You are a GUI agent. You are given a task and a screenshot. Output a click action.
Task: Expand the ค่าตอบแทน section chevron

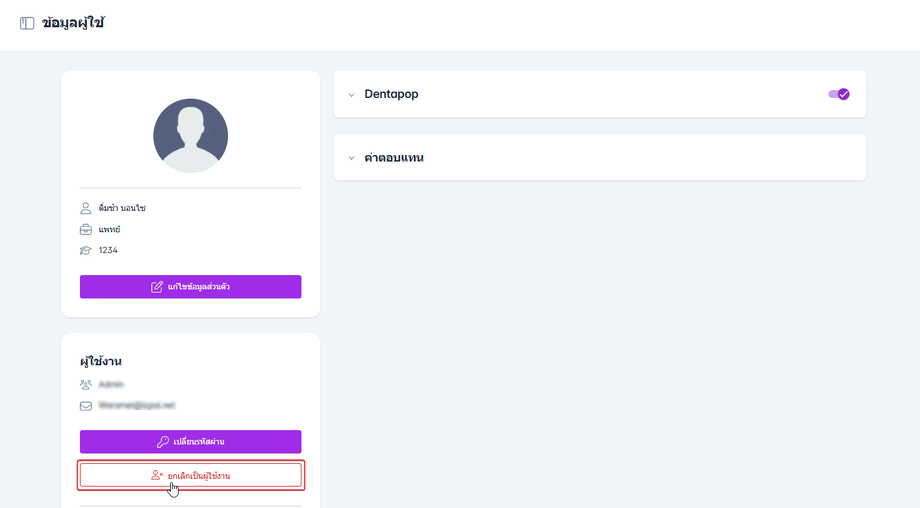(x=351, y=158)
